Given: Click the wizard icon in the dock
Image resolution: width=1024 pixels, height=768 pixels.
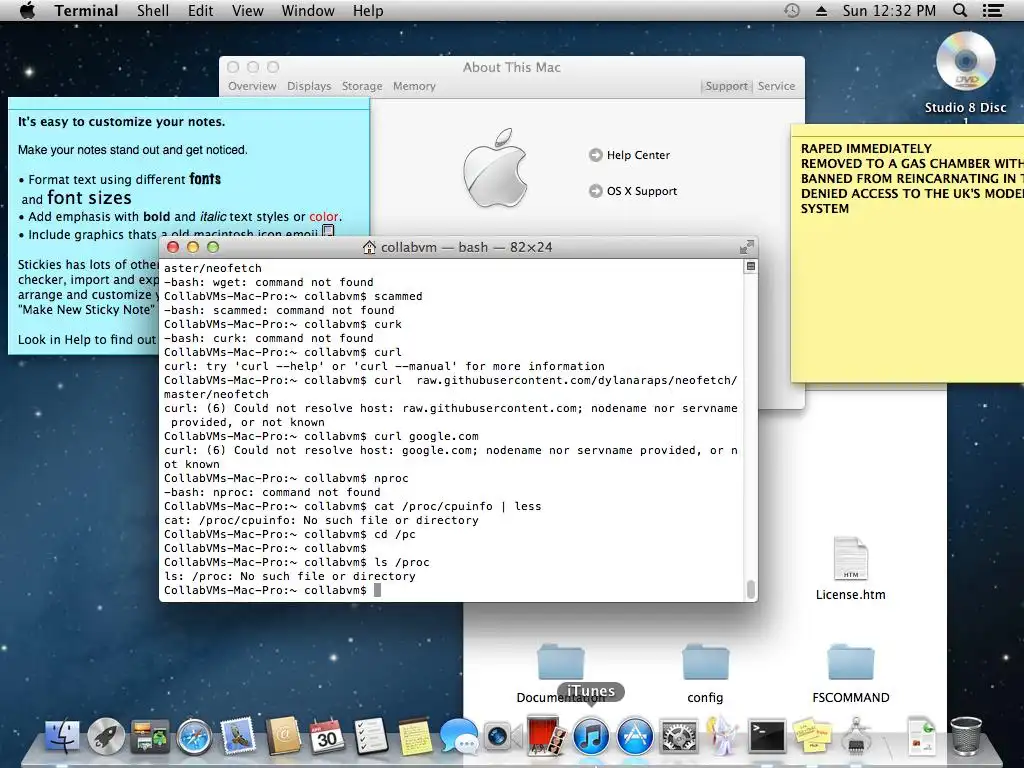Looking at the screenshot, I should pyautogui.click(x=723, y=736).
